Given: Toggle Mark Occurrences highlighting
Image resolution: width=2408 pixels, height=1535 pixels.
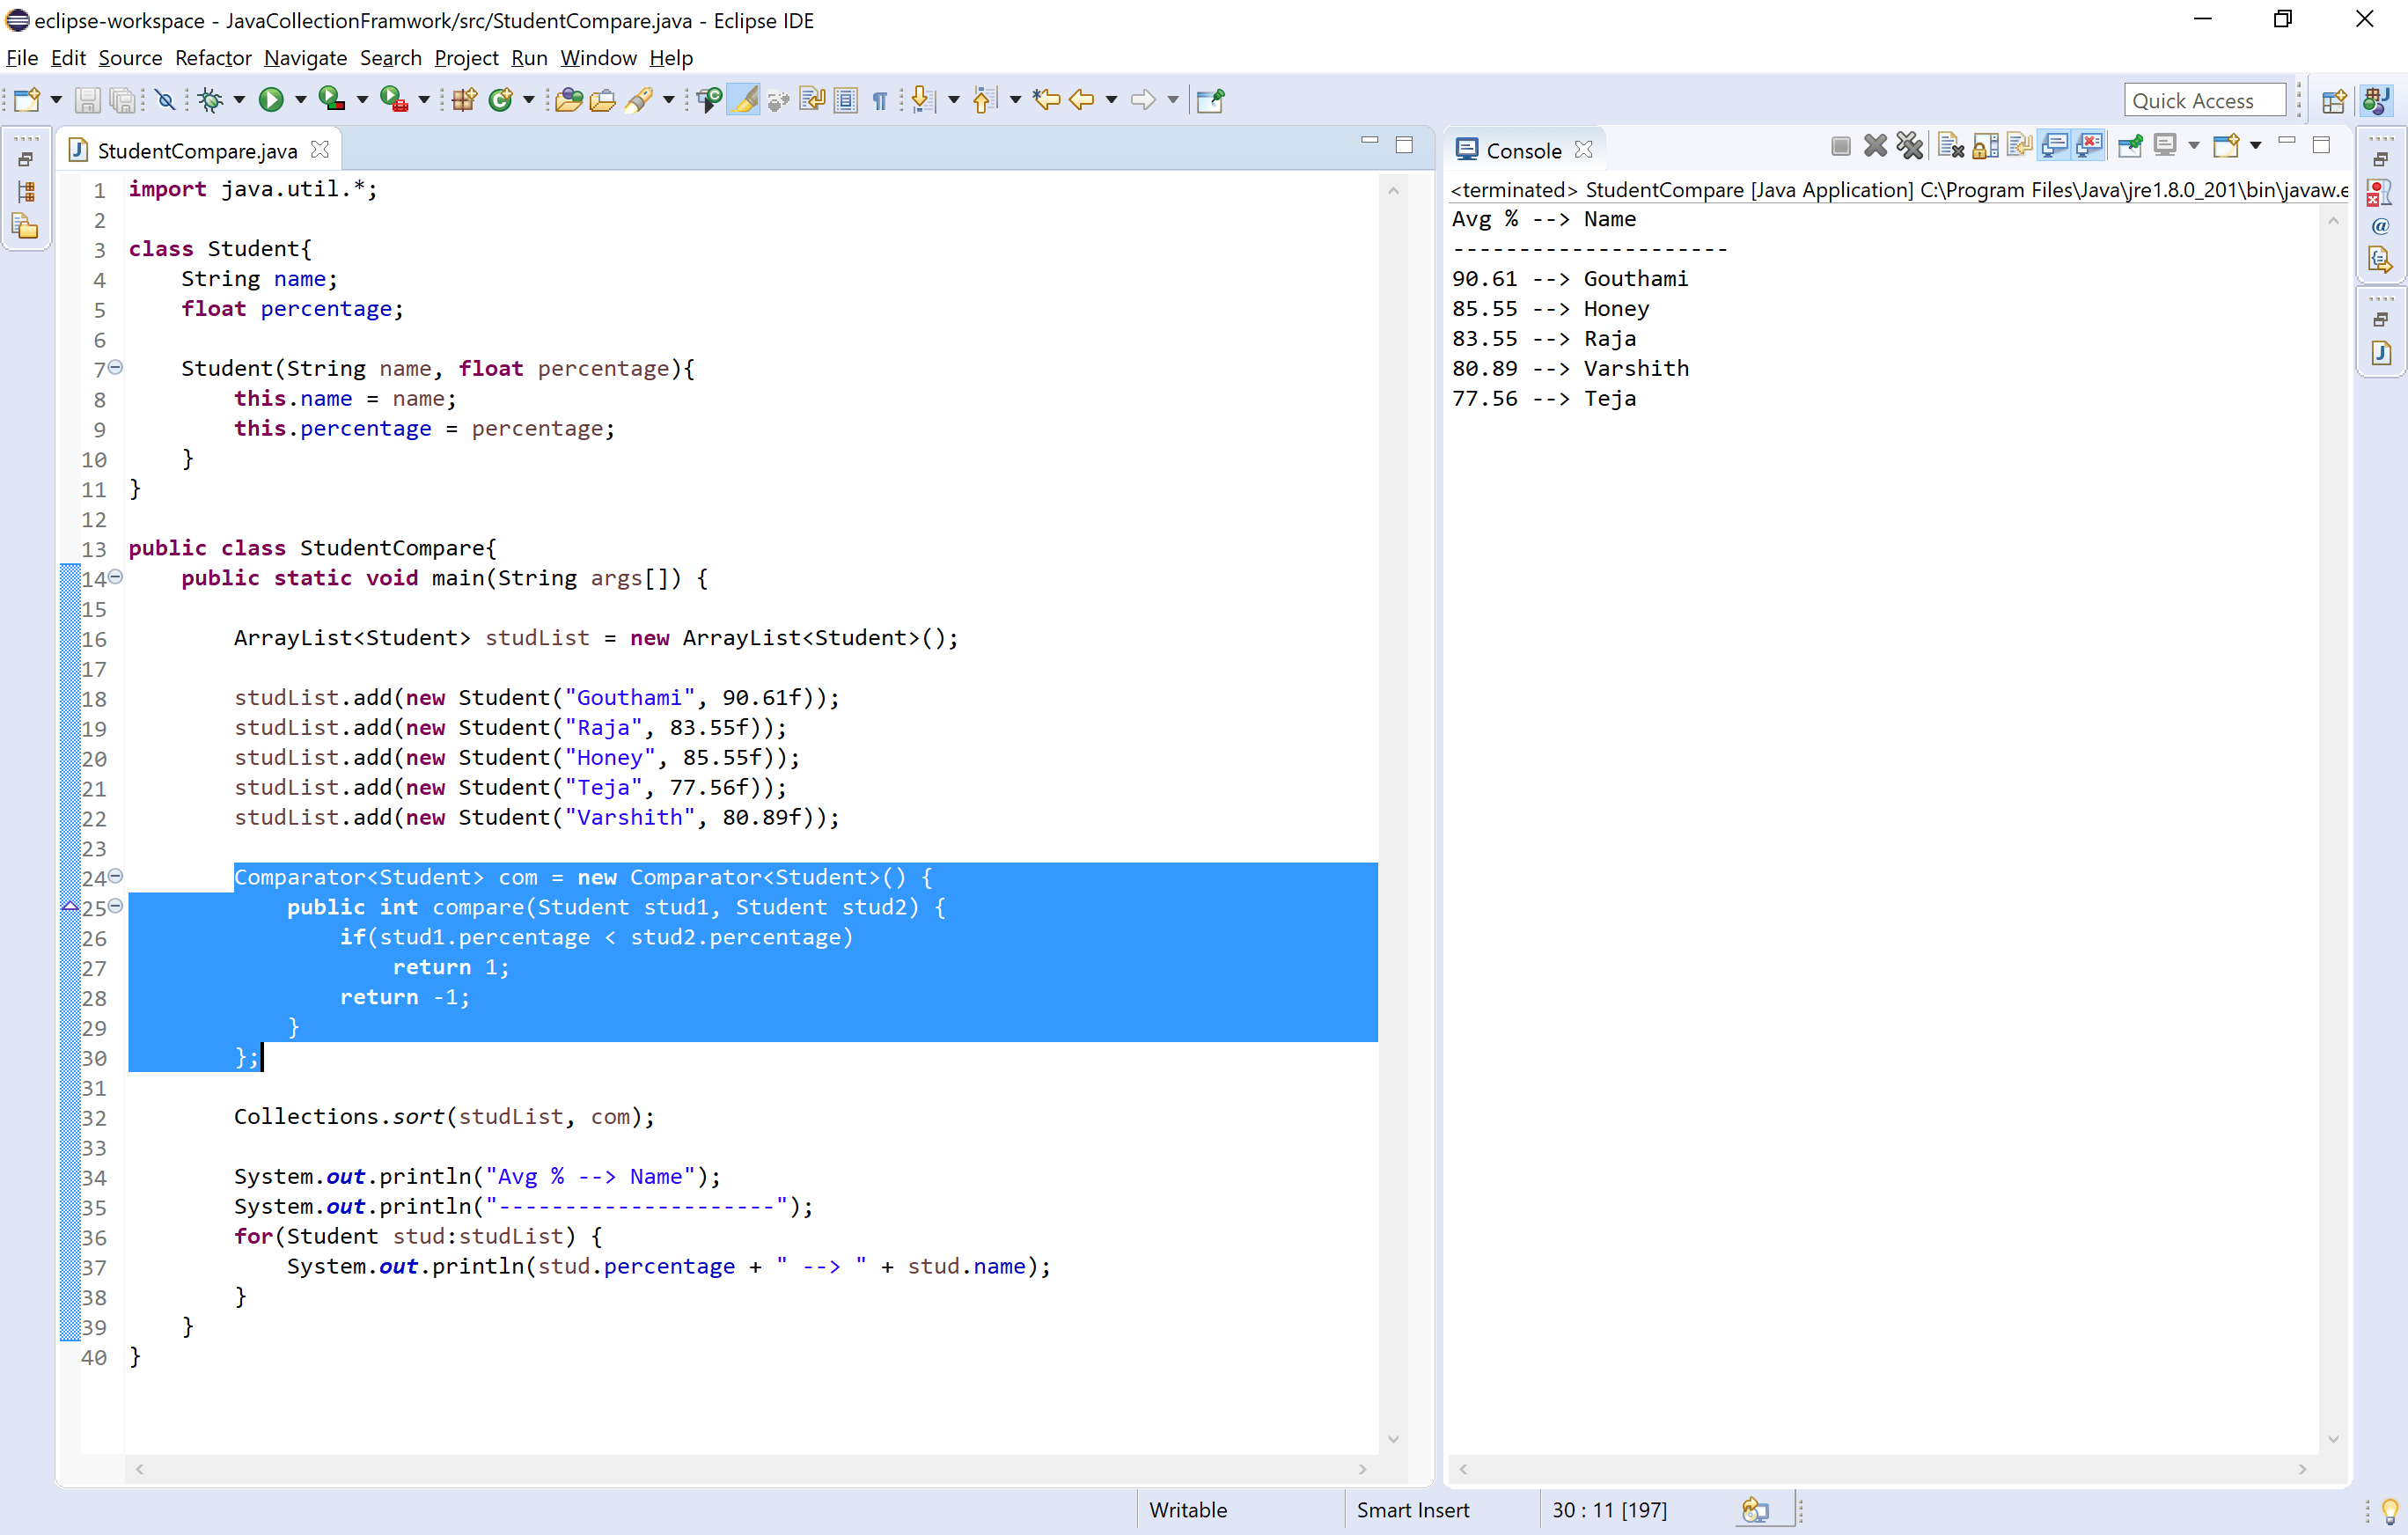Looking at the screenshot, I should pyautogui.click(x=744, y=100).
